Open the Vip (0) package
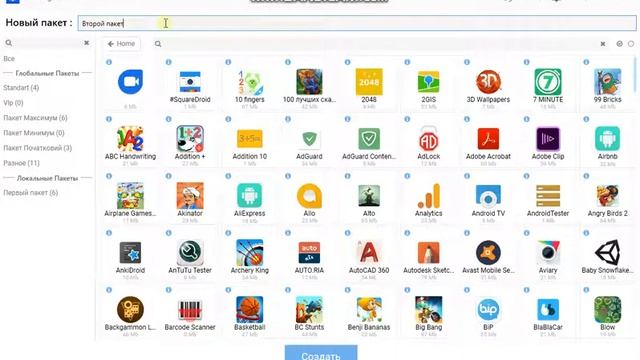The width and height of the screenshot is (640, 360). (13, 103)
